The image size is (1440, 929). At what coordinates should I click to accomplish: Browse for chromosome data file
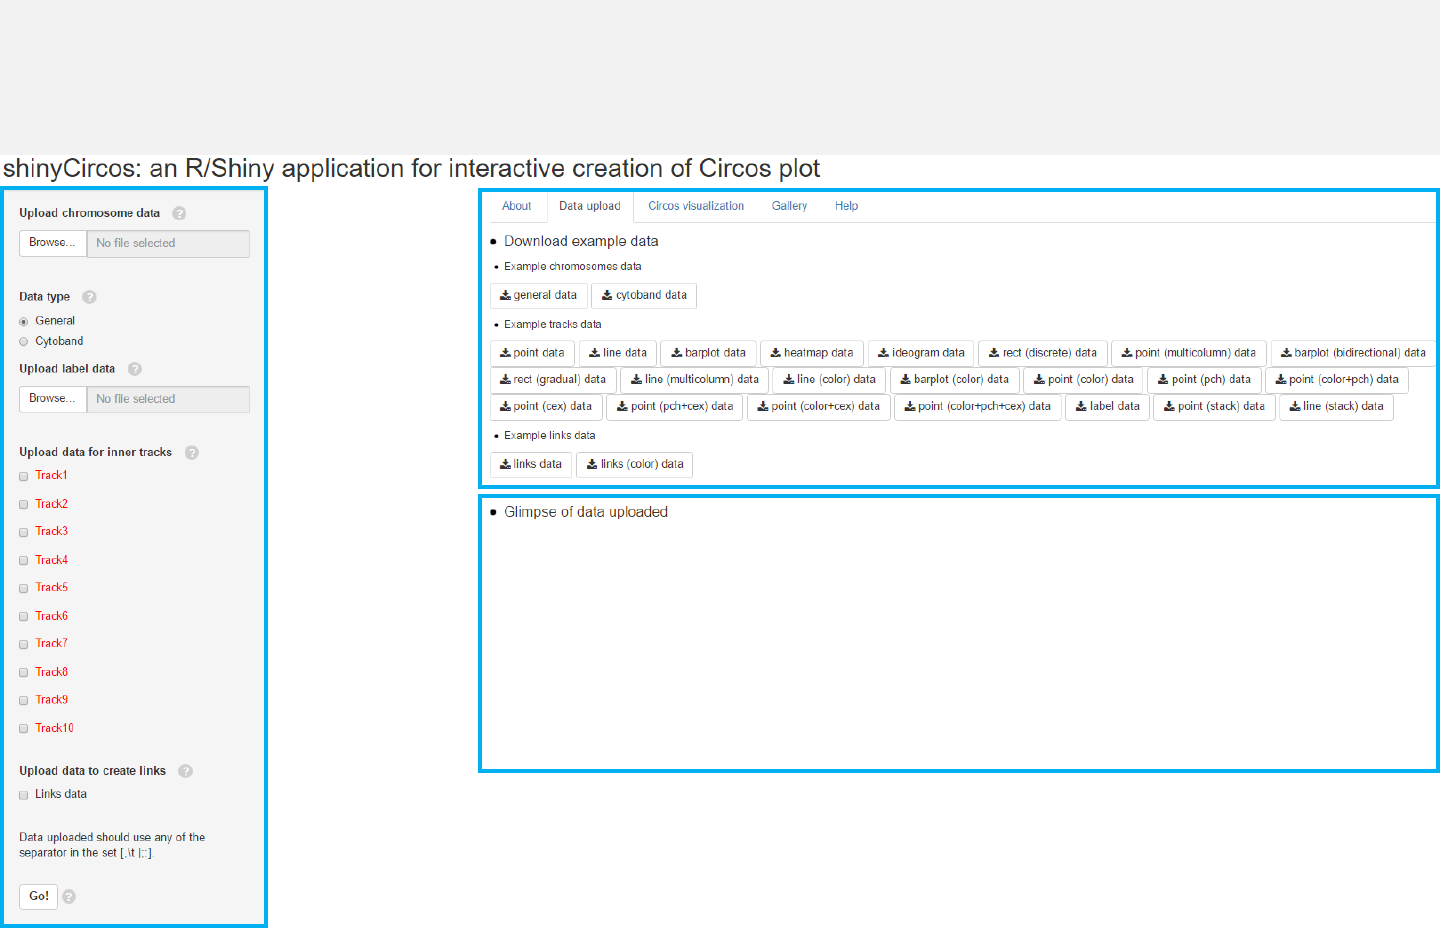click(x=52, y=243)
